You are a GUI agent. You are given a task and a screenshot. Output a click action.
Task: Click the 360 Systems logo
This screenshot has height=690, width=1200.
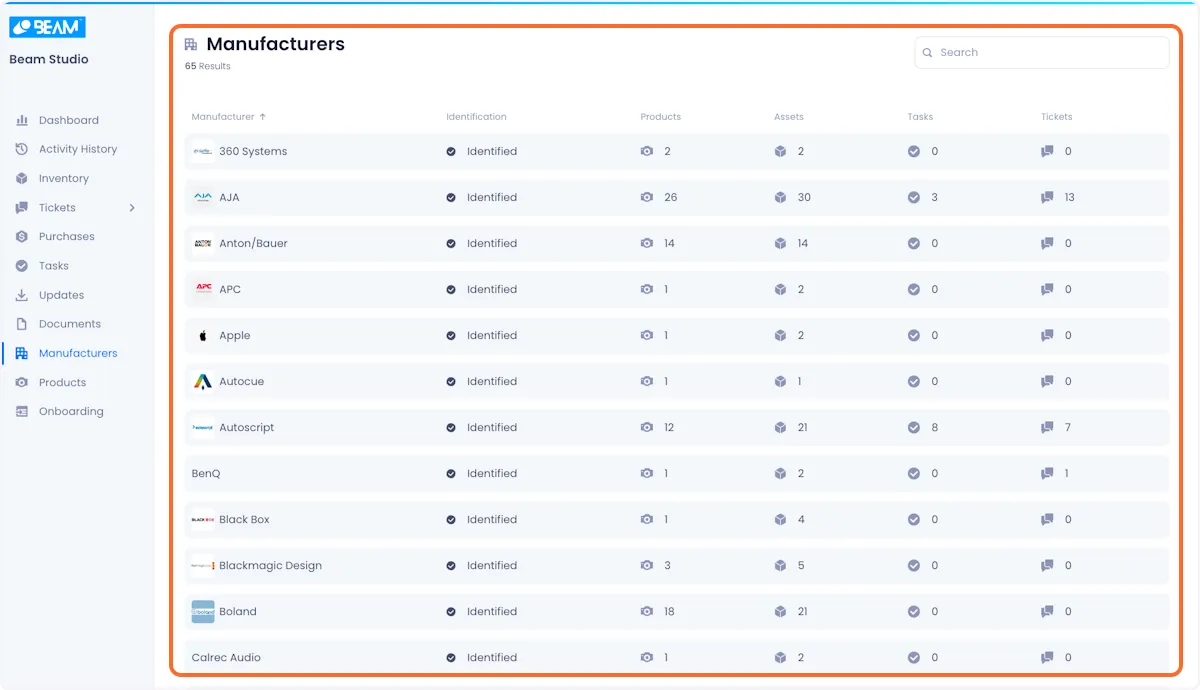[203, 151]
